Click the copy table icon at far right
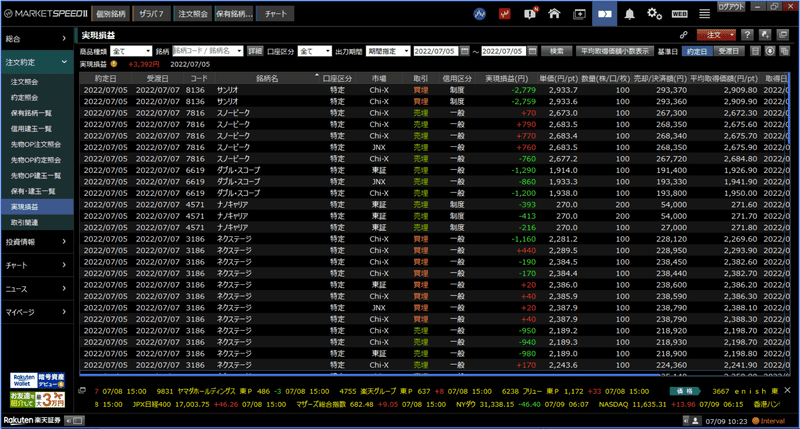800x429 pixels. 785,51
